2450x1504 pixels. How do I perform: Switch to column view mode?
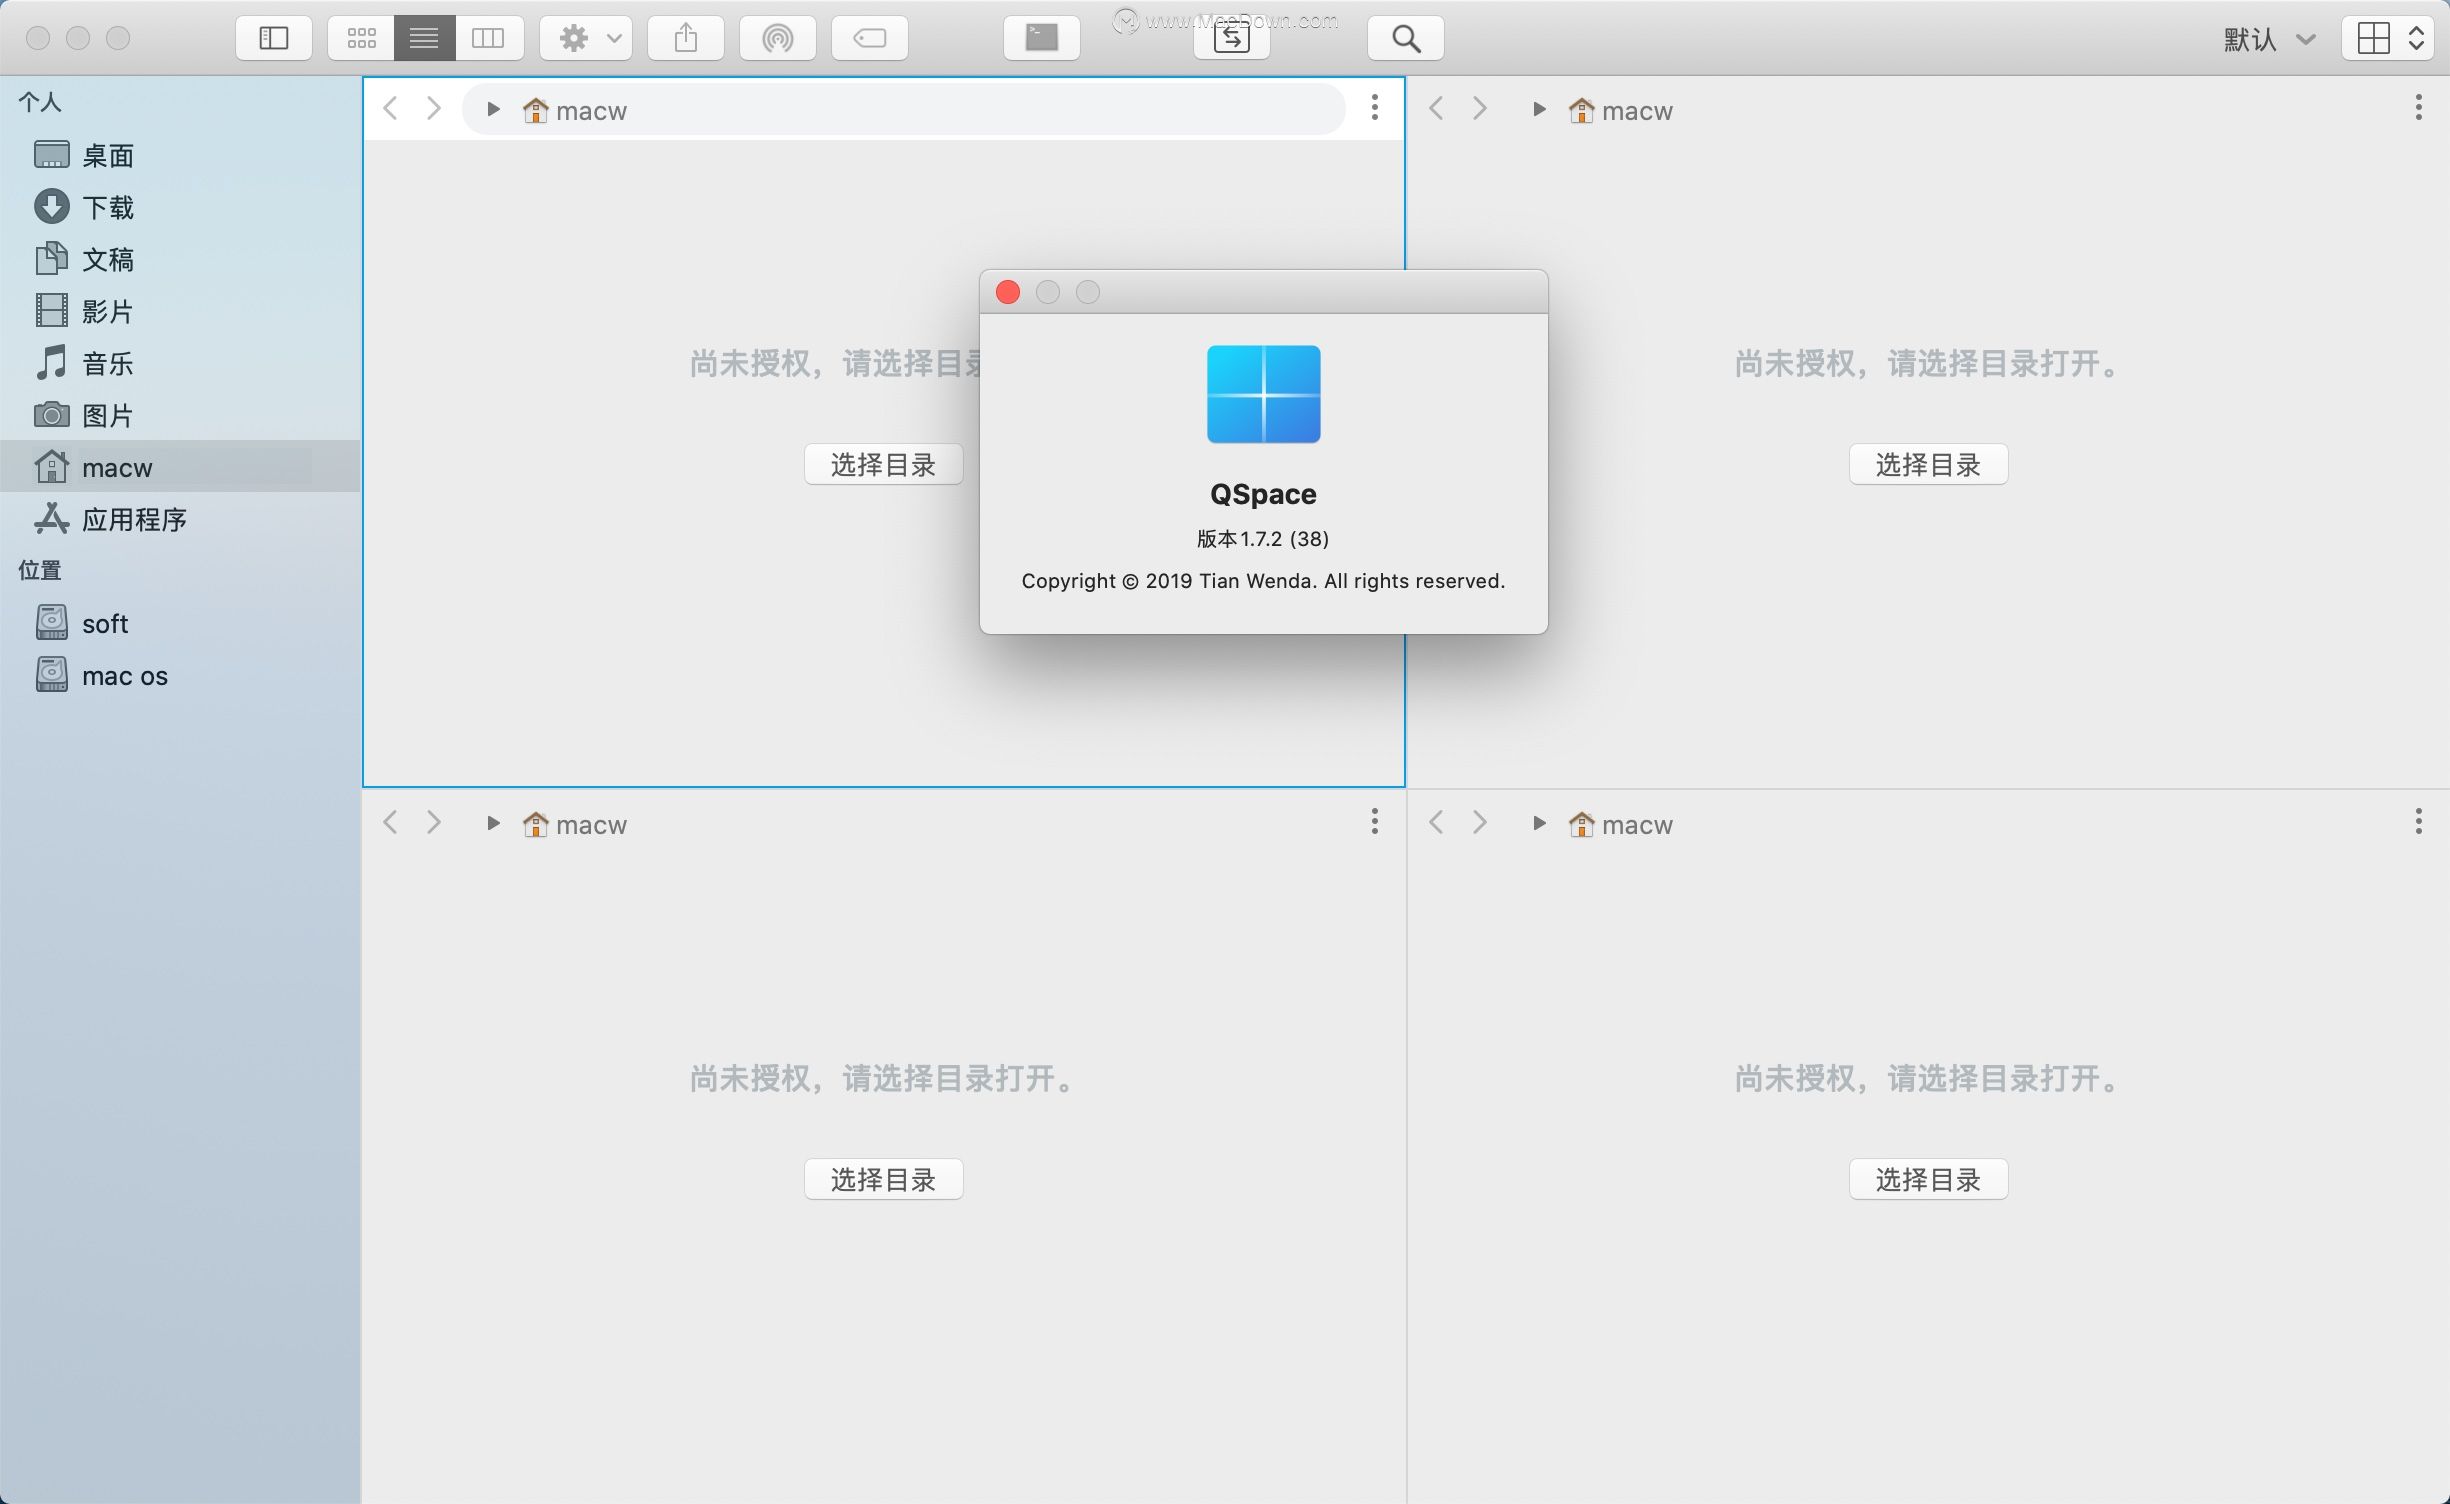coord(489,38)
